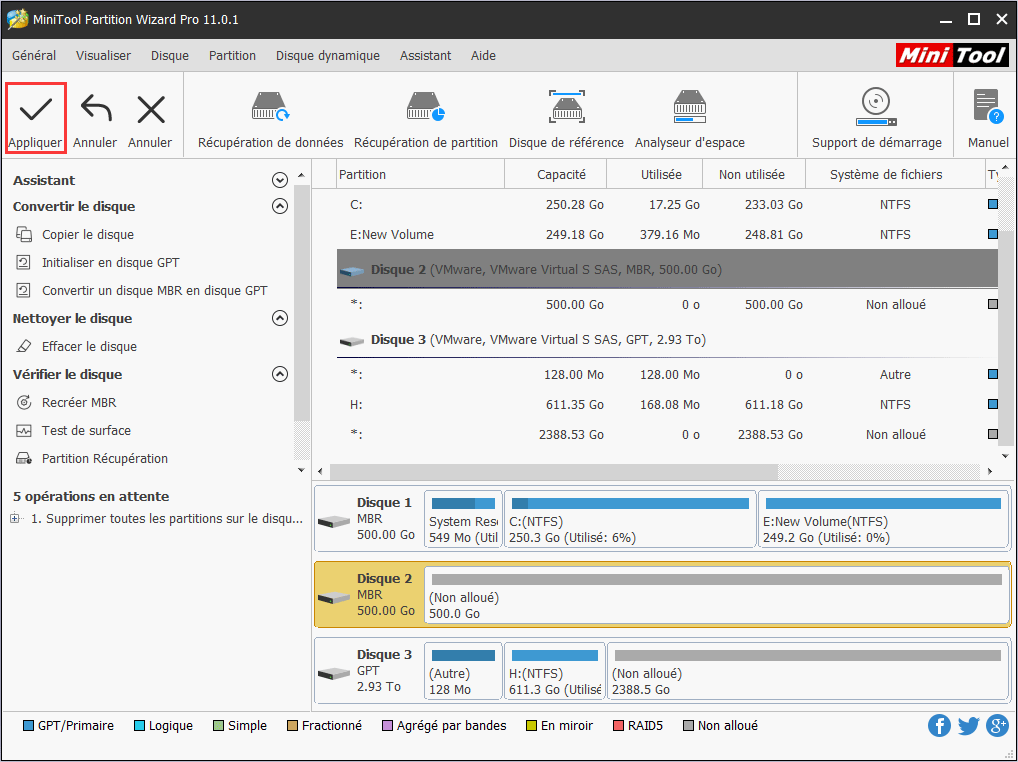Image resolution: width=1018 pixels, height=762 pixels.
Task: Open the Visualiser menu
Action: tap(103, 56)
